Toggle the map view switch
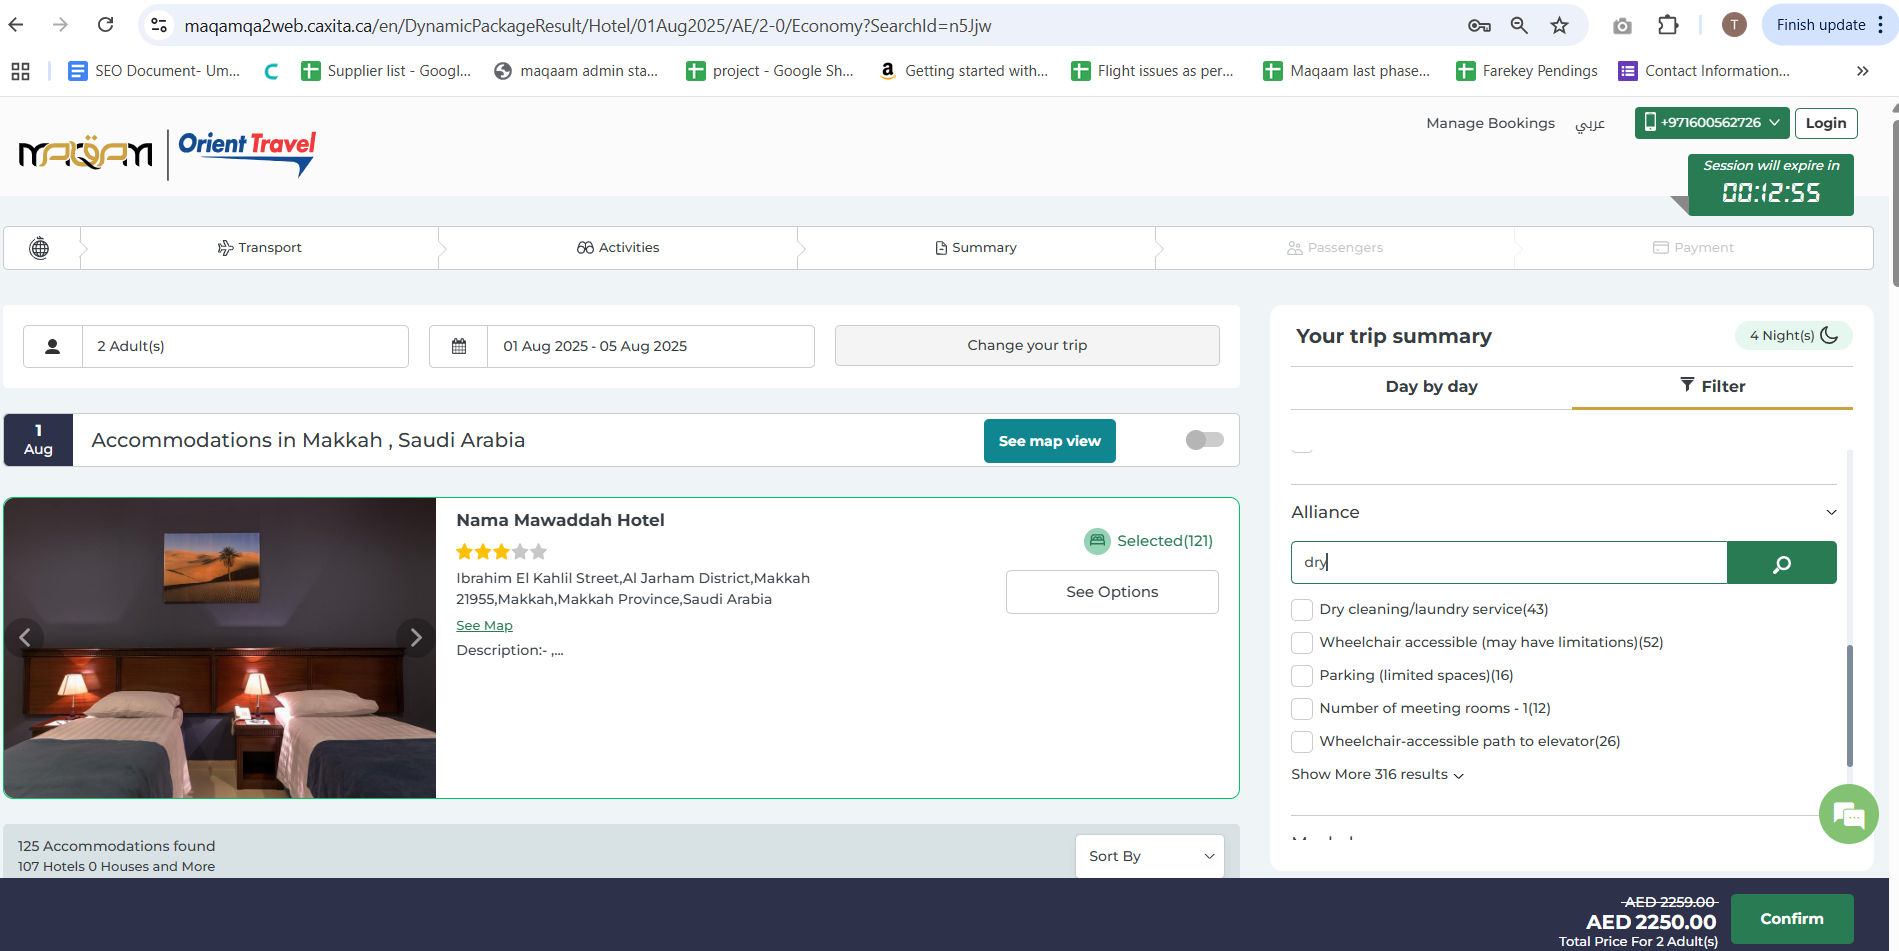1899x951 pixels. [1204, 440]
